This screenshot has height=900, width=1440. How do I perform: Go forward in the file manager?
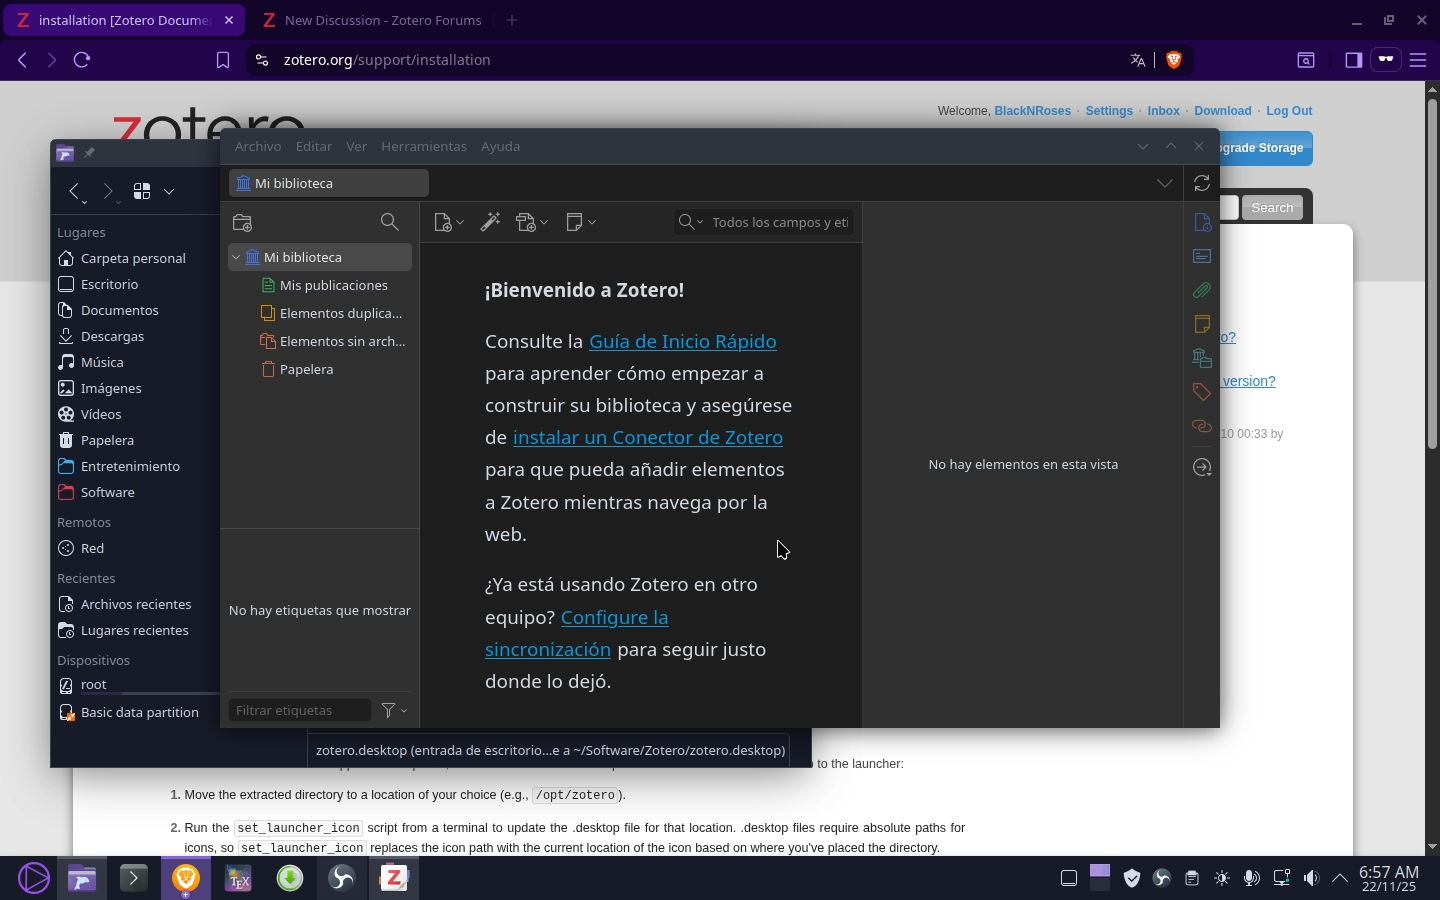(x=108, y=191)
